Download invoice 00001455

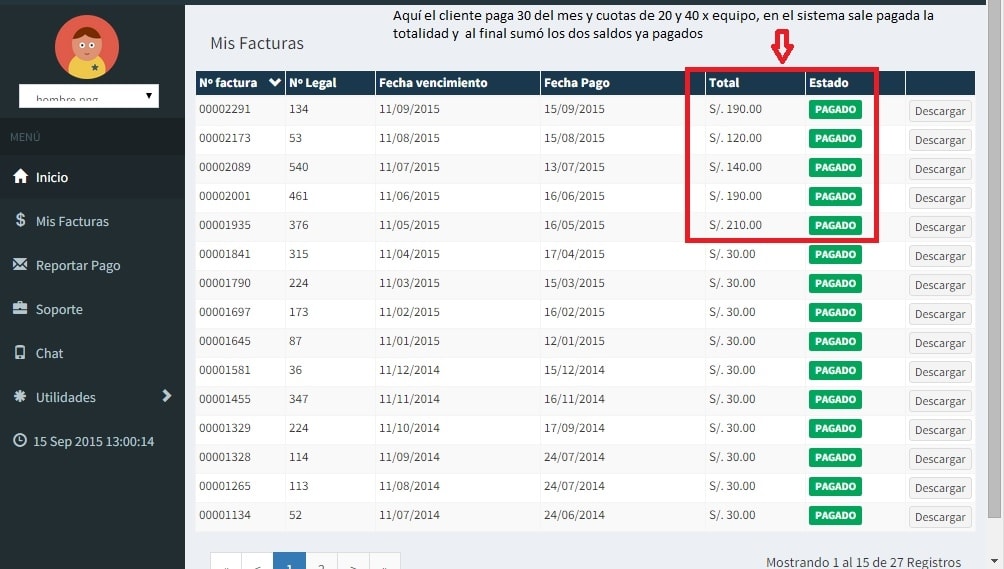[x=940, y=401]
